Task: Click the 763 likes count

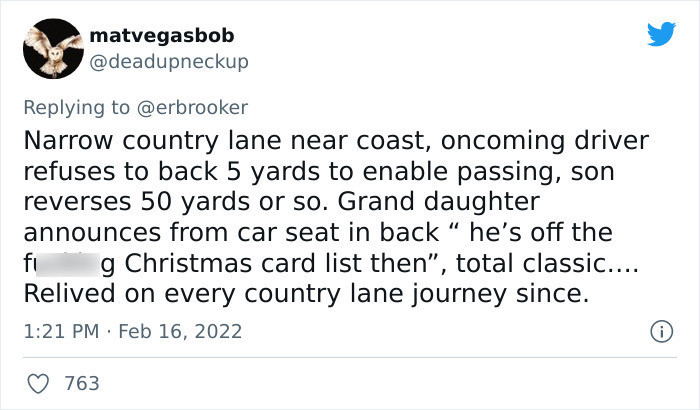Action: point(82,382)
